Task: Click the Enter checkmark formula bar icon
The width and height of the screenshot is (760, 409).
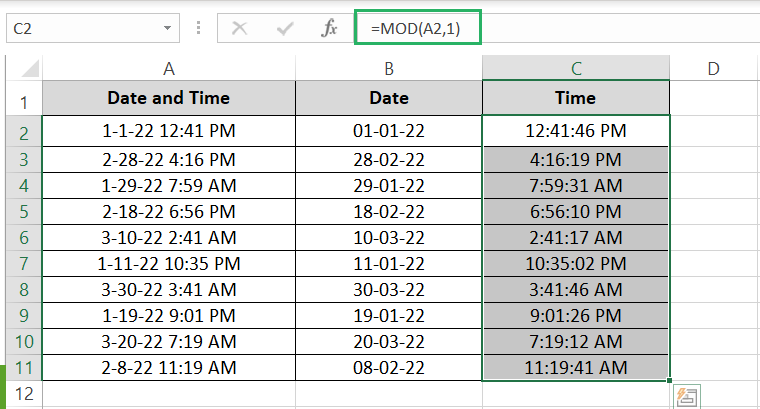Action: [x=285, y=28]
